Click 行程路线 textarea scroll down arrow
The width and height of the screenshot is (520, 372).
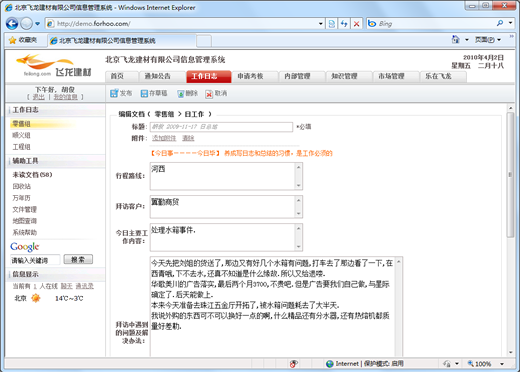299,185
